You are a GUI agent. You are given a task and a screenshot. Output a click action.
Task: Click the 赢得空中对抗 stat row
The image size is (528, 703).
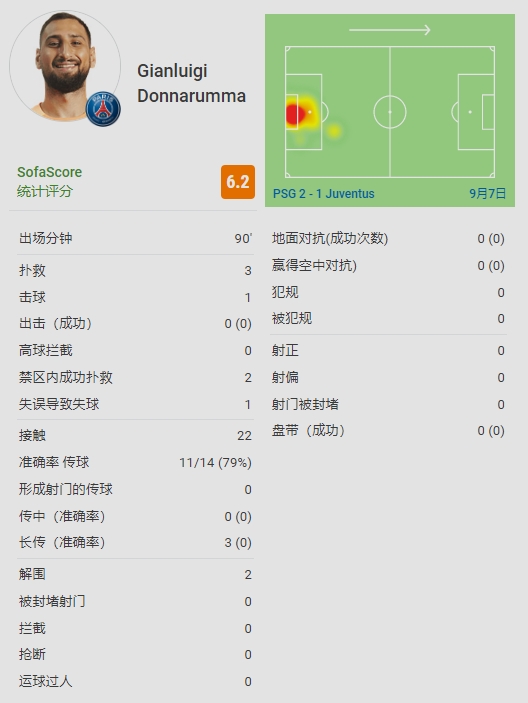[388, 265]
